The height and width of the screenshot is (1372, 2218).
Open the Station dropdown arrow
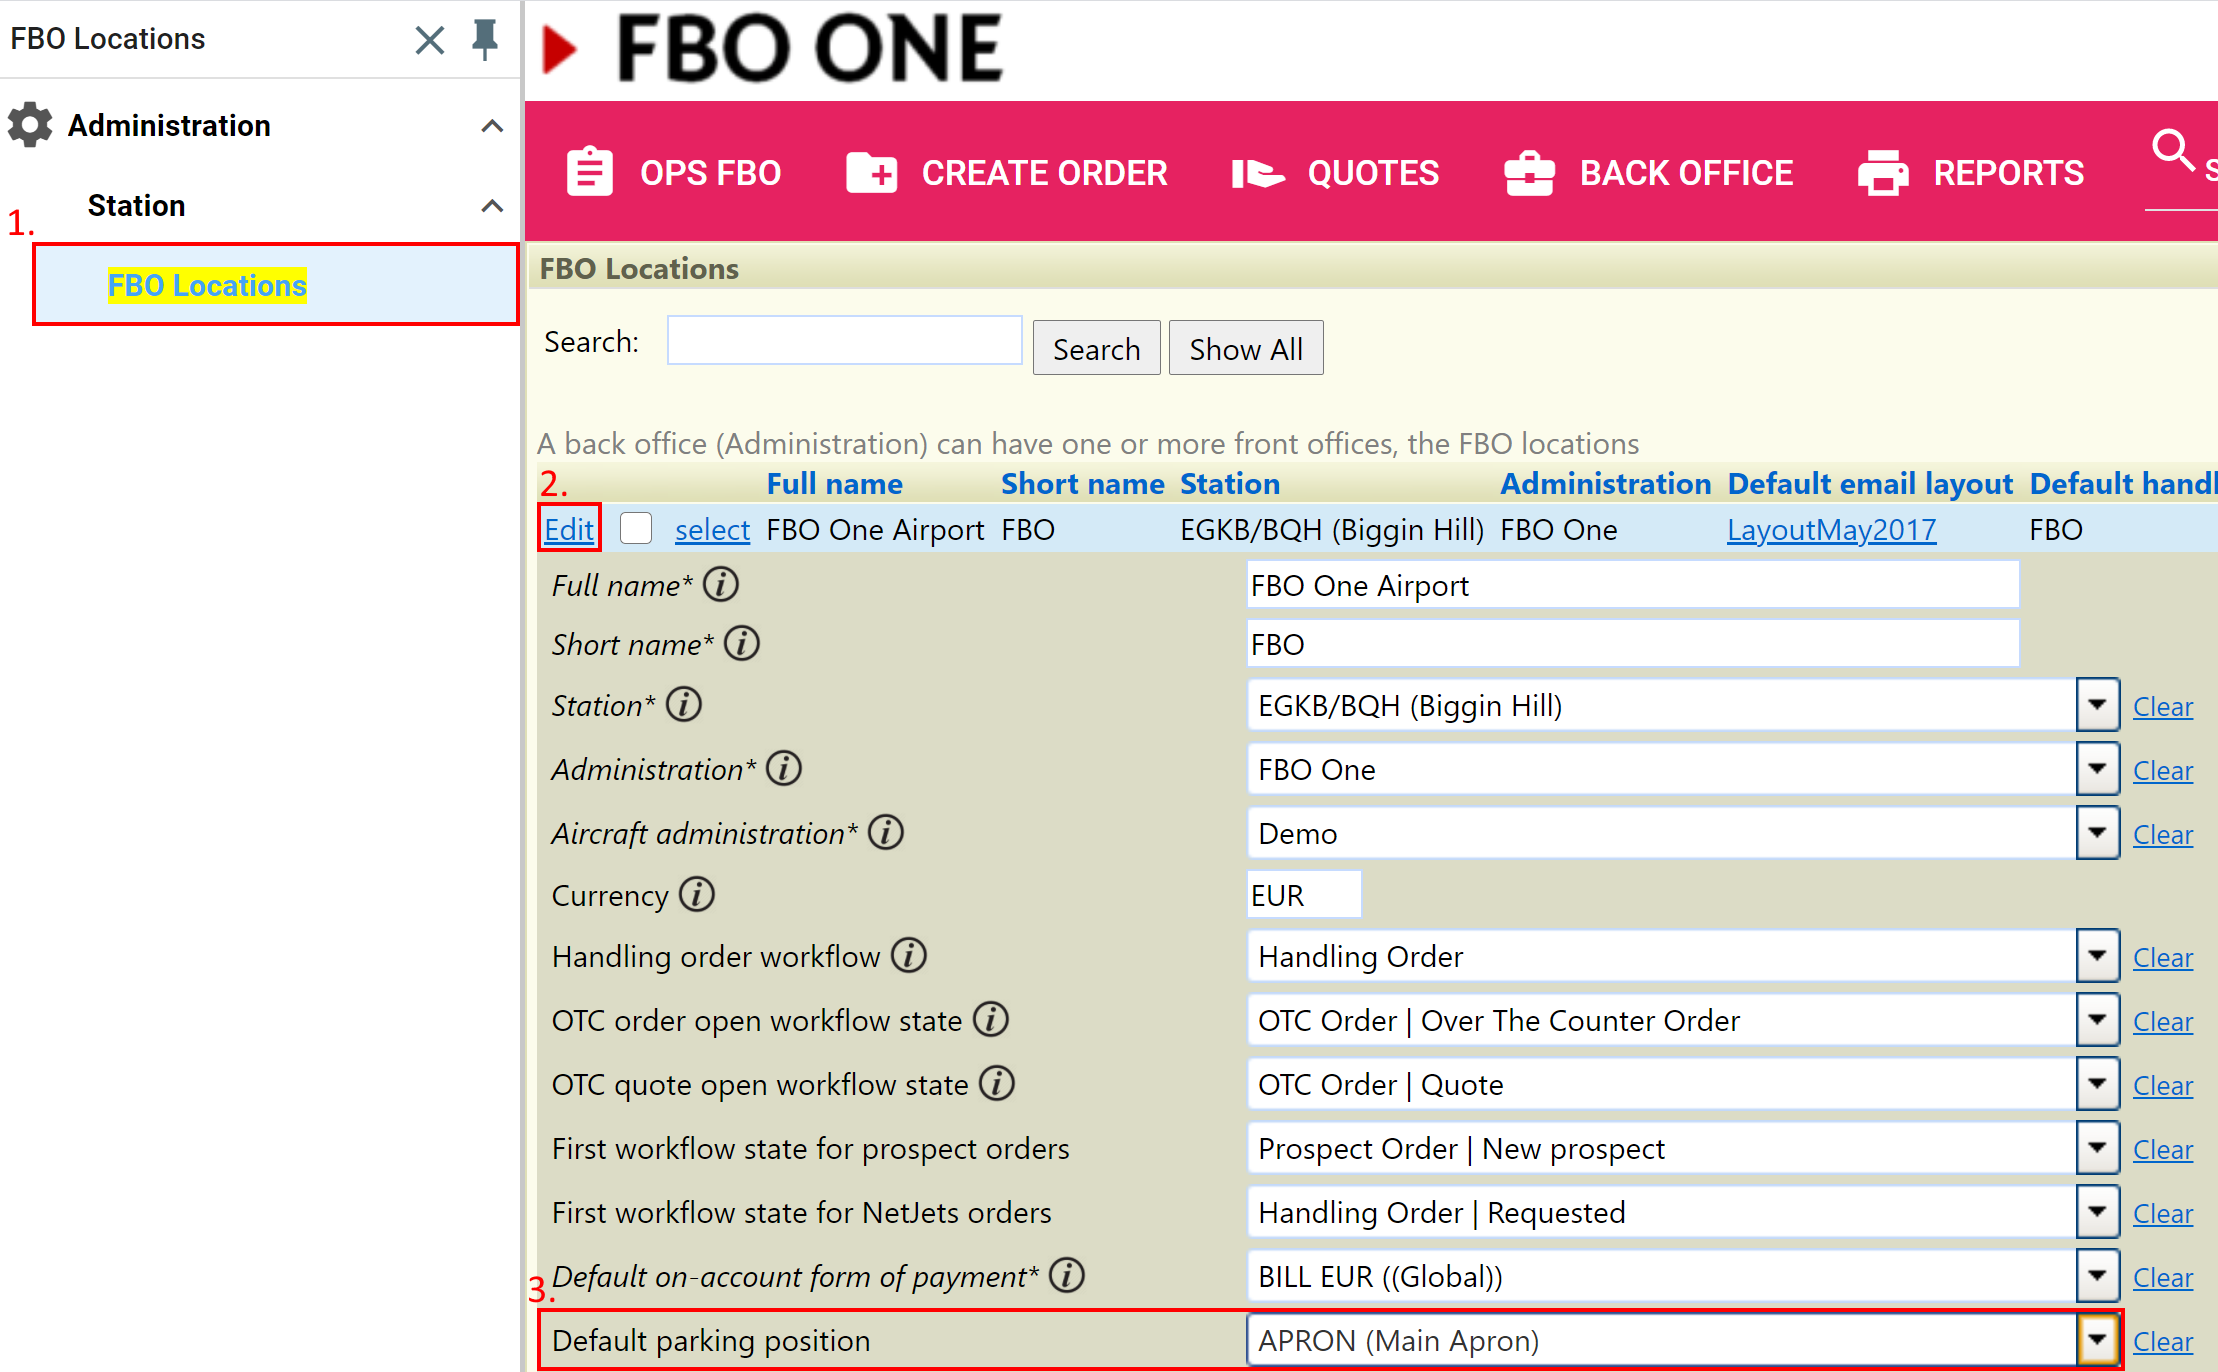tap(2097, 705)
